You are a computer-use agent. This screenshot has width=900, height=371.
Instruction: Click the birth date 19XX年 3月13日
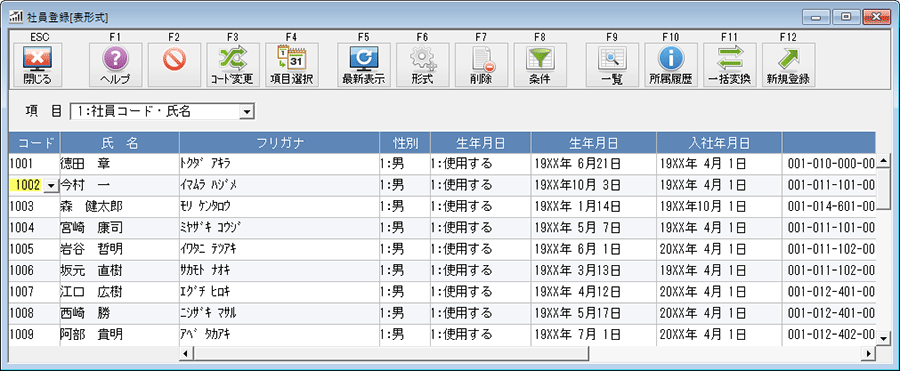593,270
